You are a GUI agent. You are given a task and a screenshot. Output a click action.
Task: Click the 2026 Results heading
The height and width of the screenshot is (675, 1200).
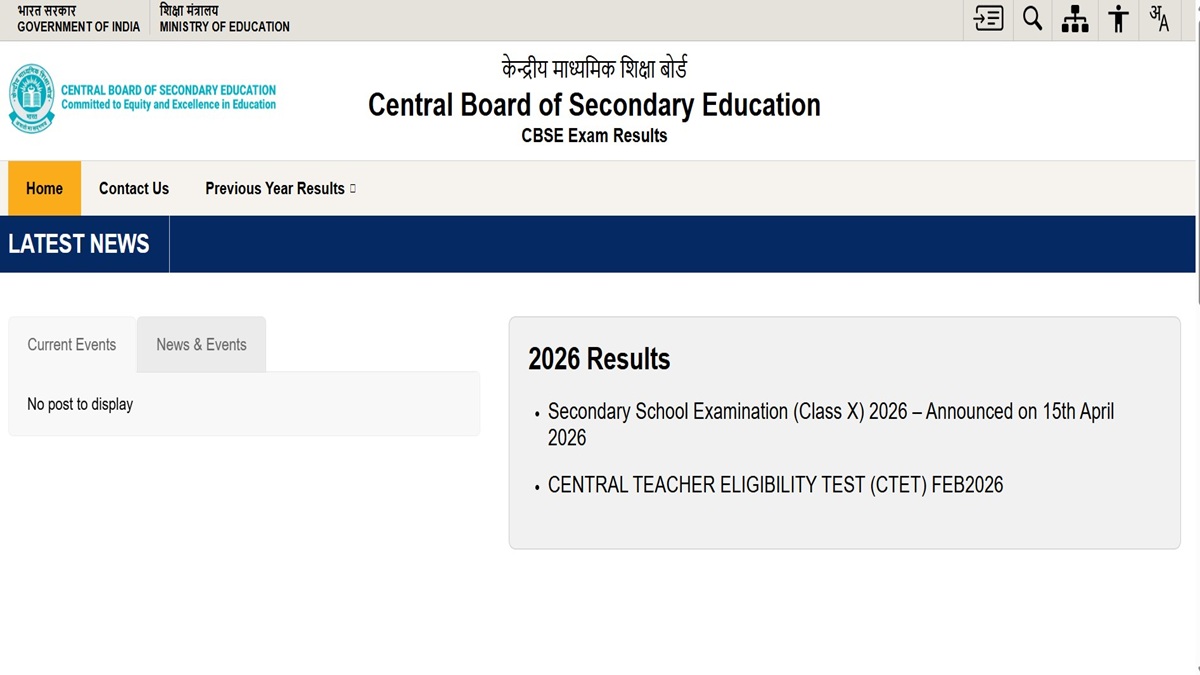(x=599, y=359)
